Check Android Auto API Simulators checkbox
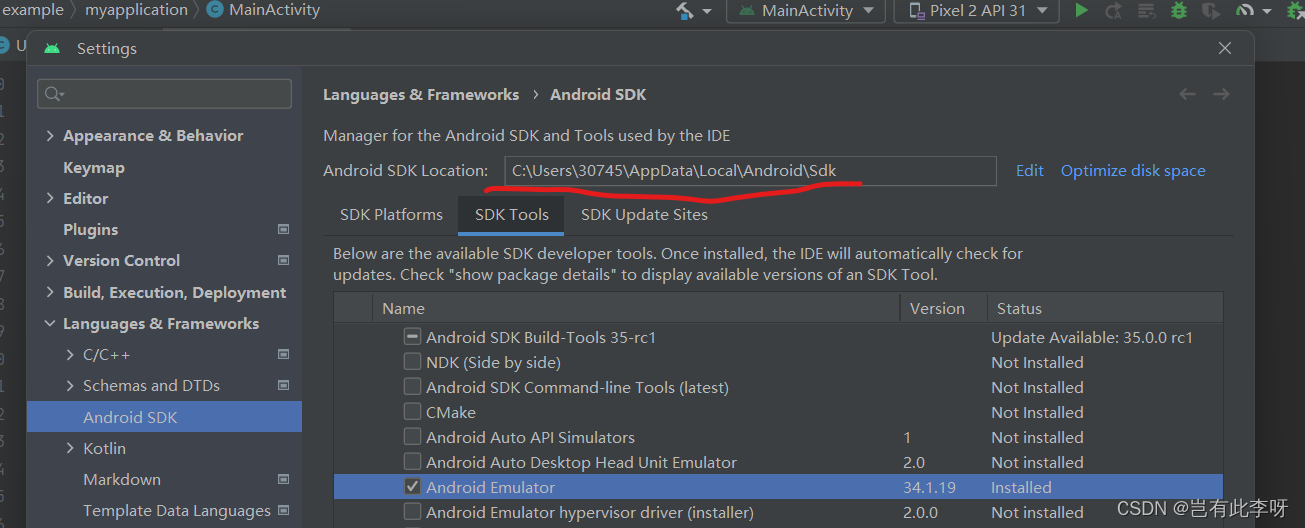The width and height of the screenshot is (1305, 528). pos(412,437)
